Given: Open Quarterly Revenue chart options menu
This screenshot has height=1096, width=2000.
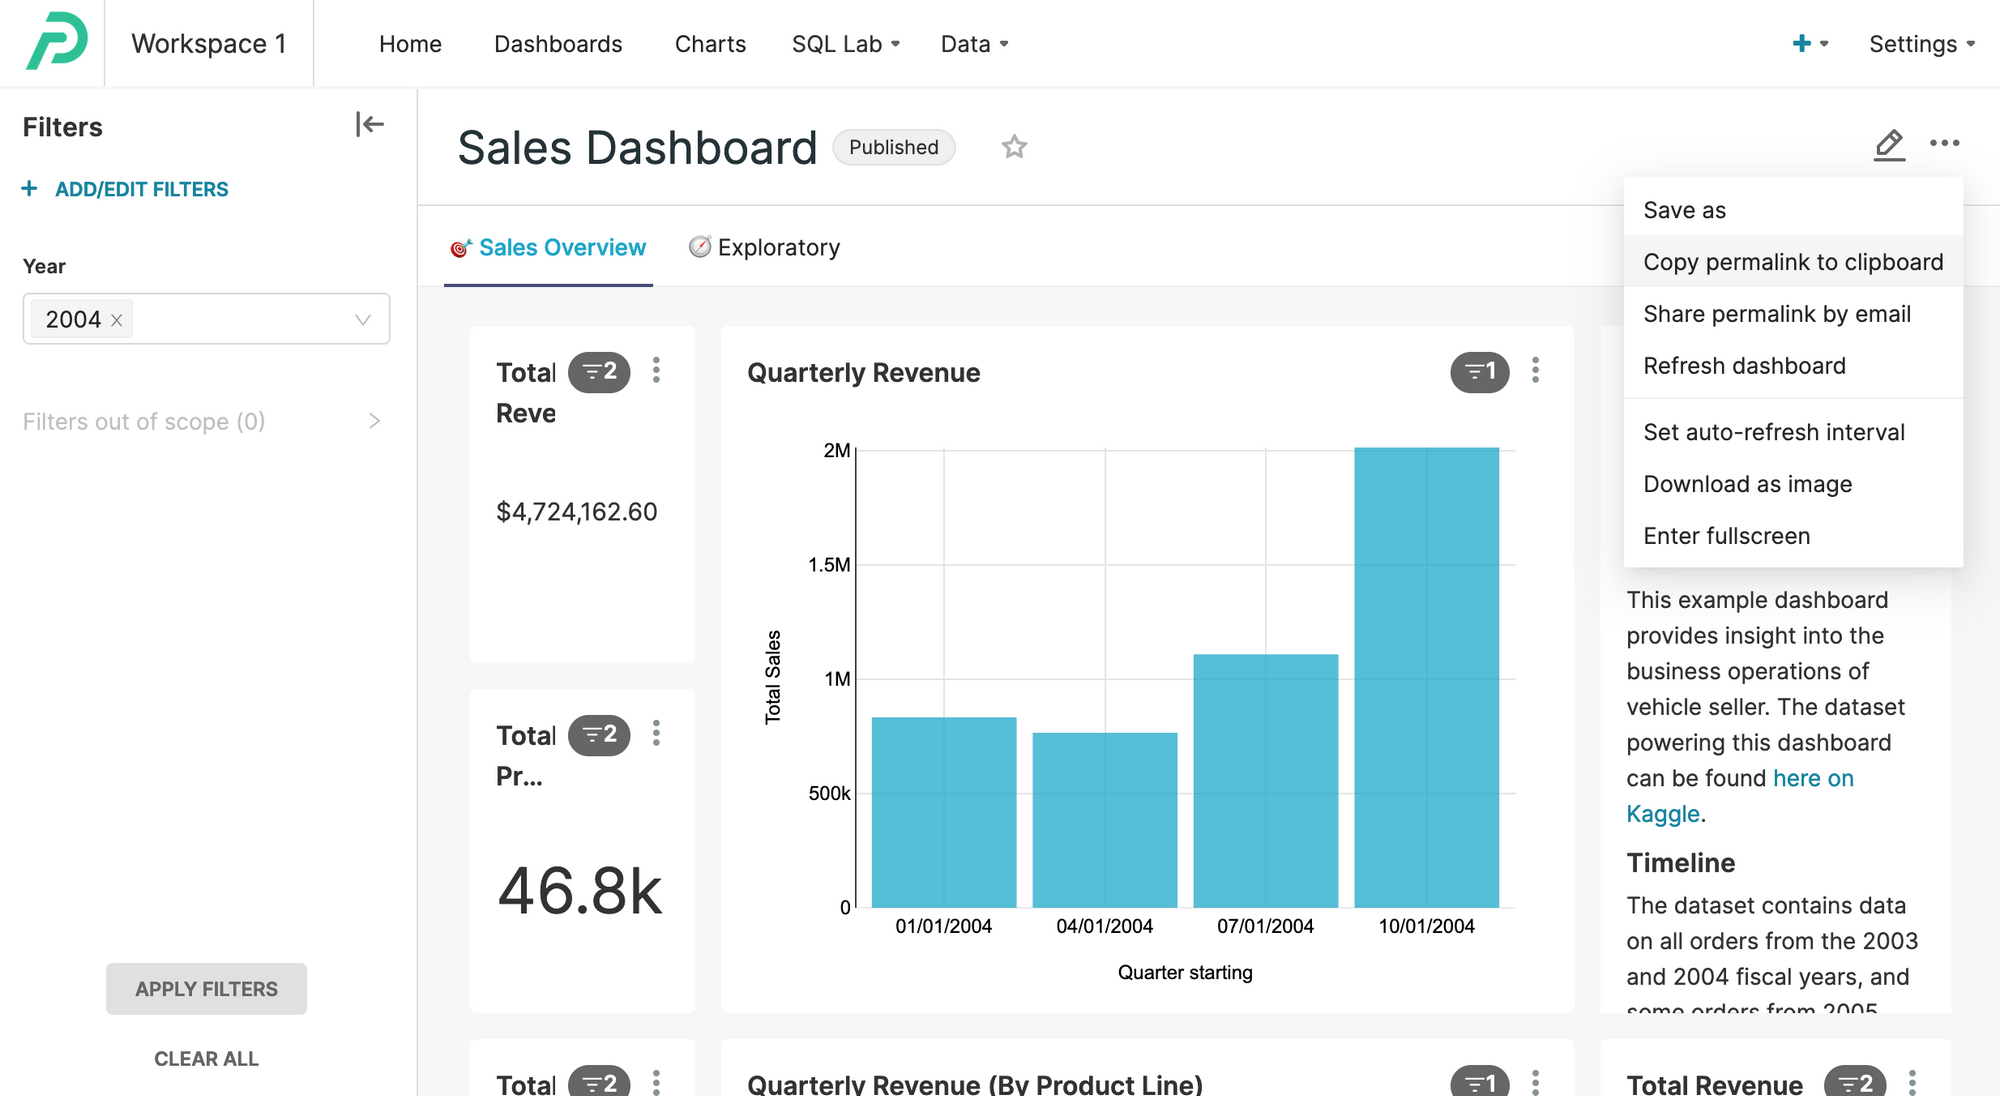Looking at the screenshot, I should pyautogui.click(x=1535, y=371).
